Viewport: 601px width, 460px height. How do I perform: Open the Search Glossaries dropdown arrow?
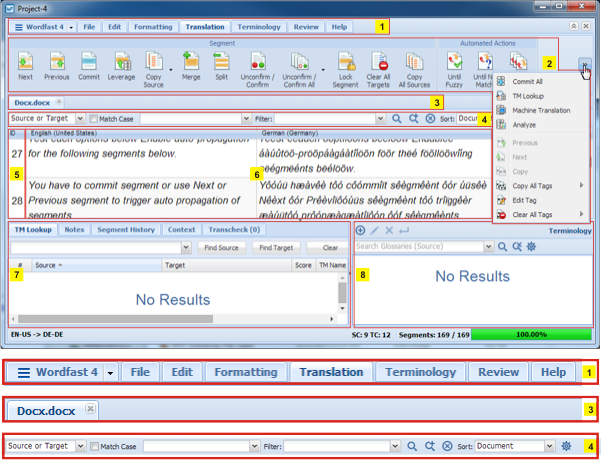pyautogui.click(x=488, y=246)
